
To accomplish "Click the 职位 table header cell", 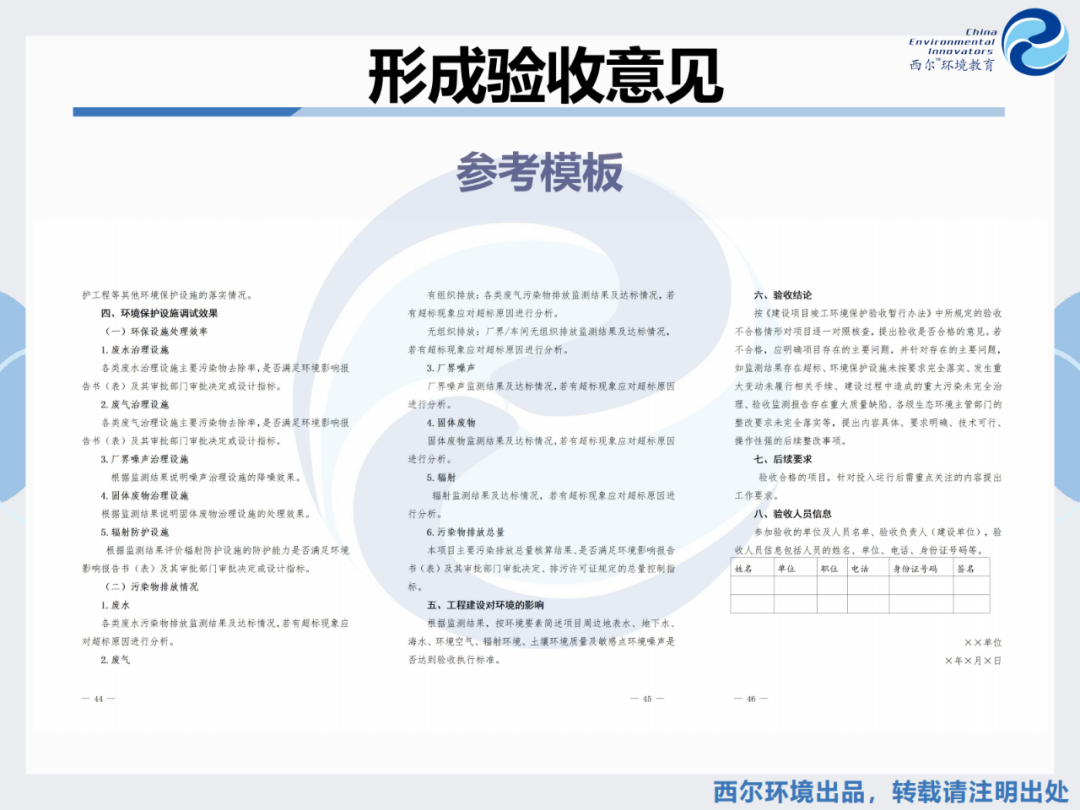I will 832,568.
